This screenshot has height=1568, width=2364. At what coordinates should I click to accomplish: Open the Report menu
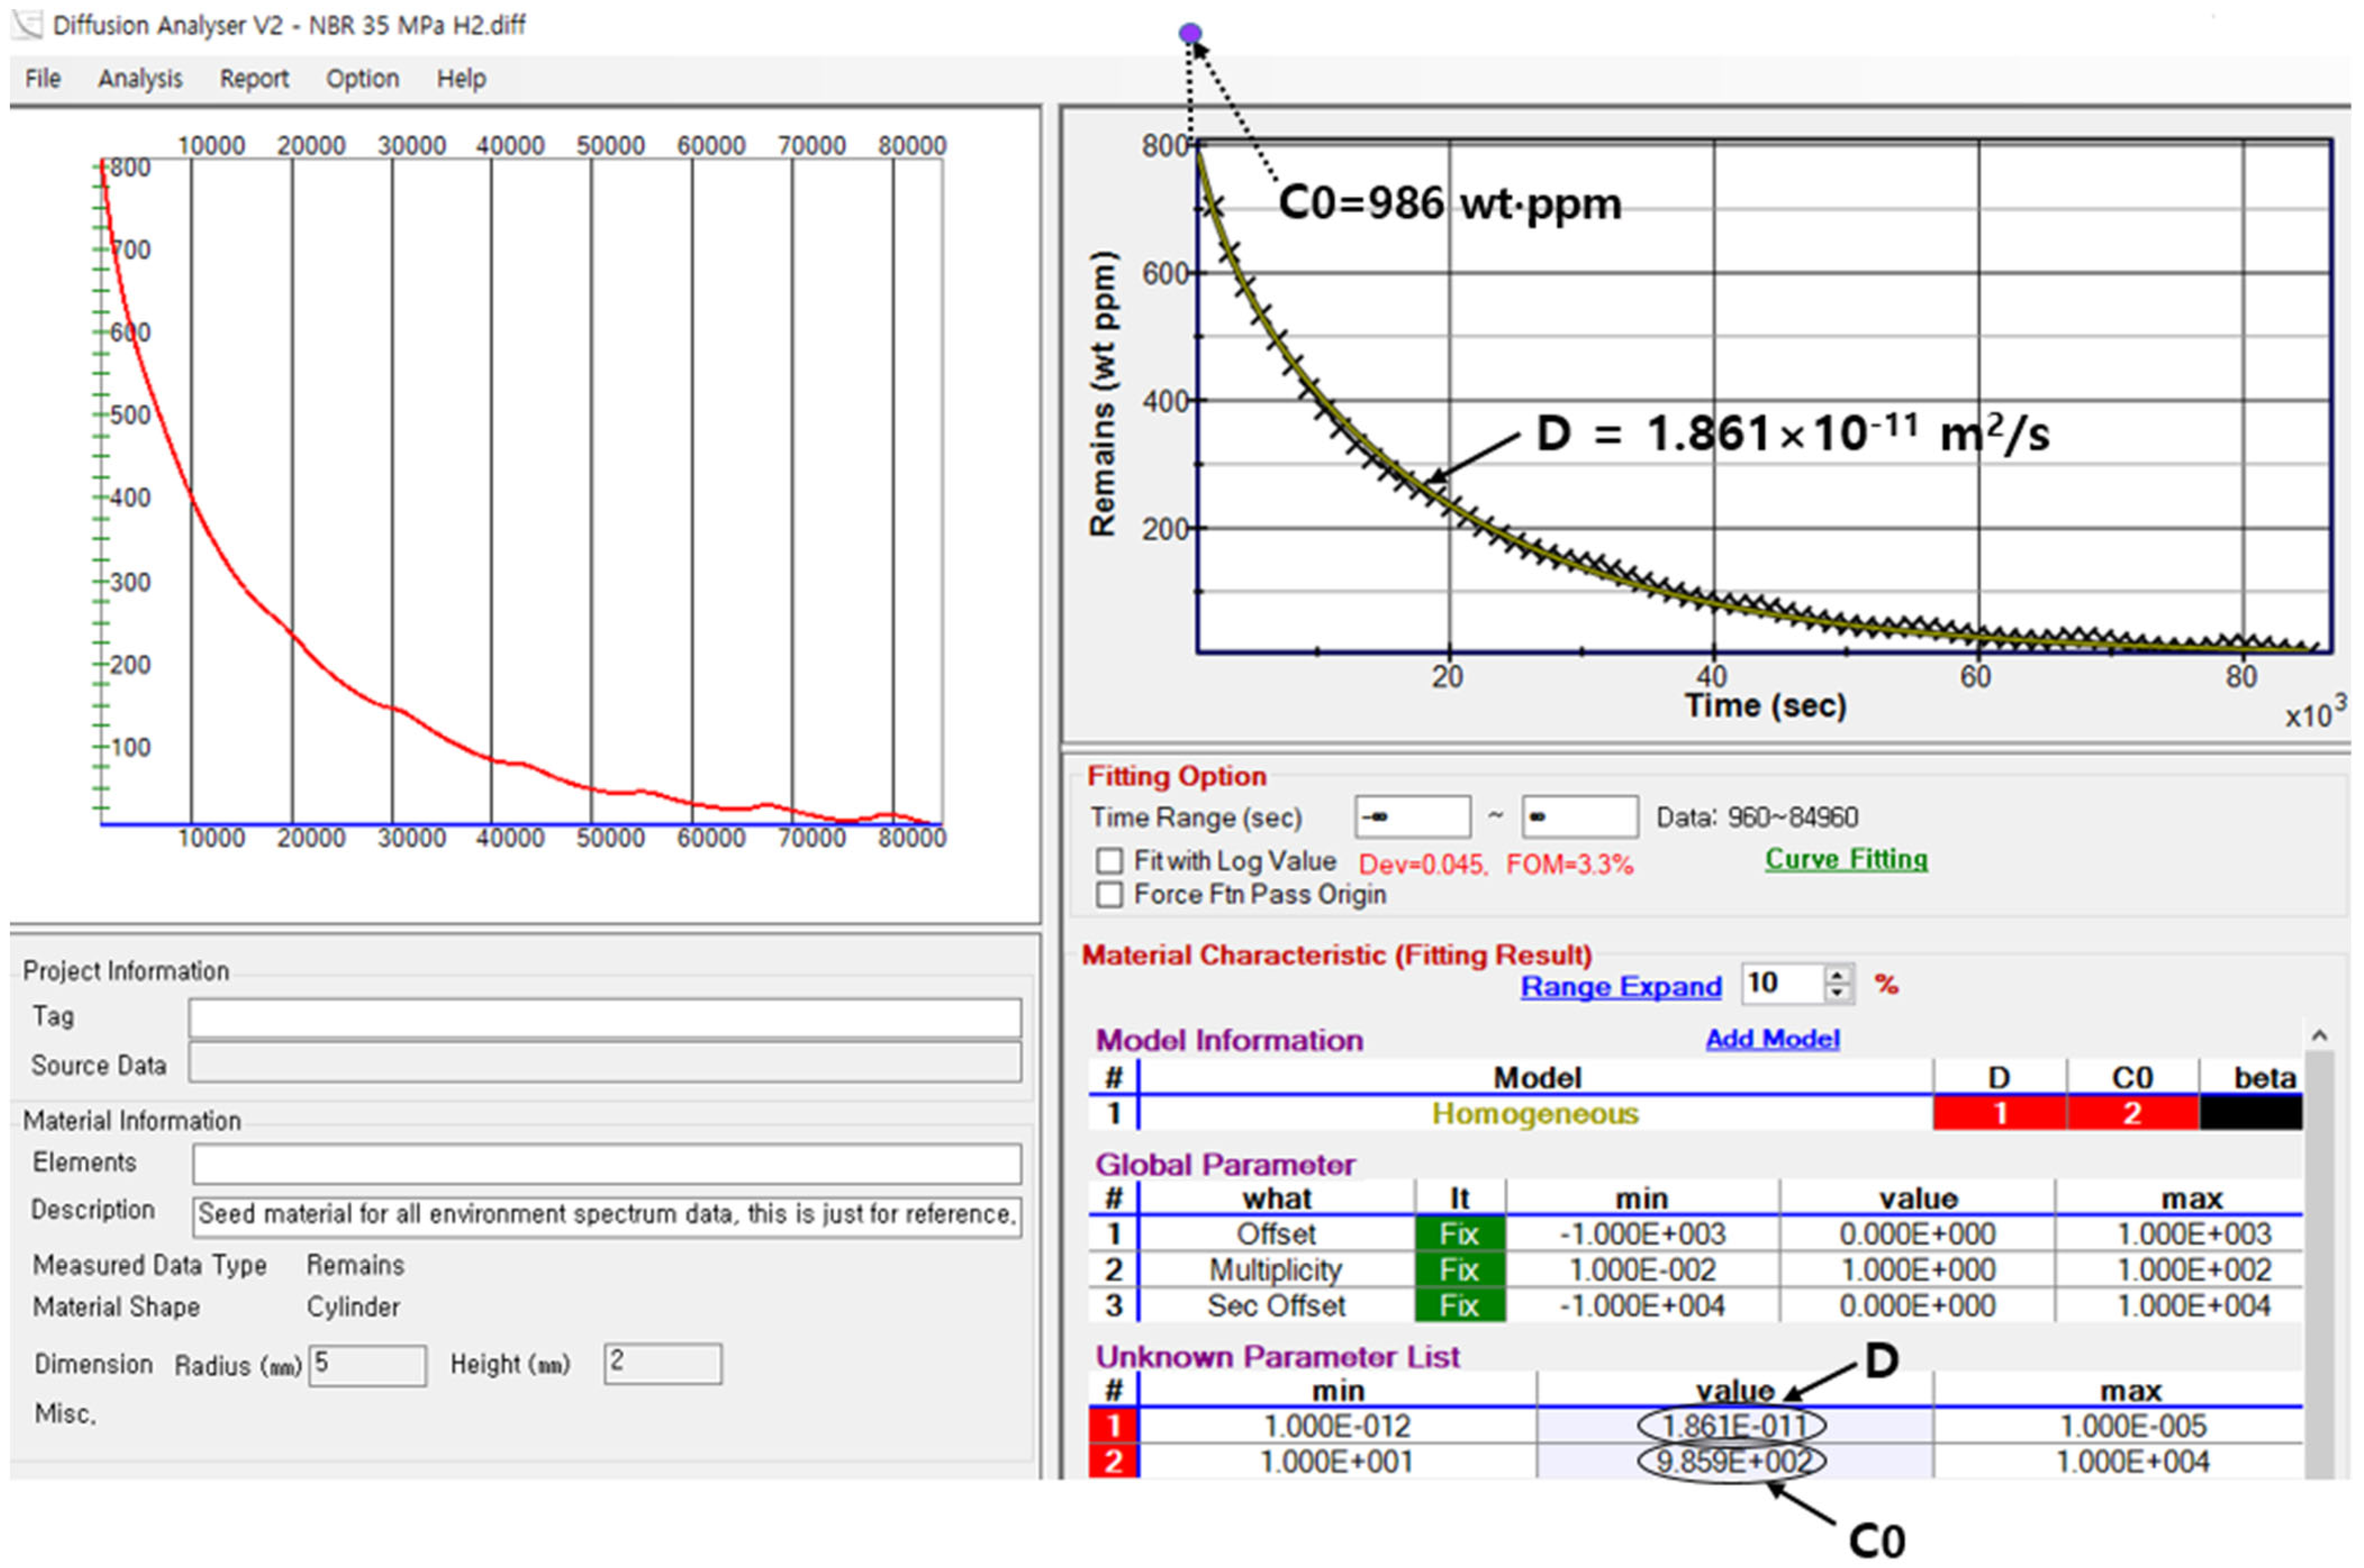(x=254, y=78)
